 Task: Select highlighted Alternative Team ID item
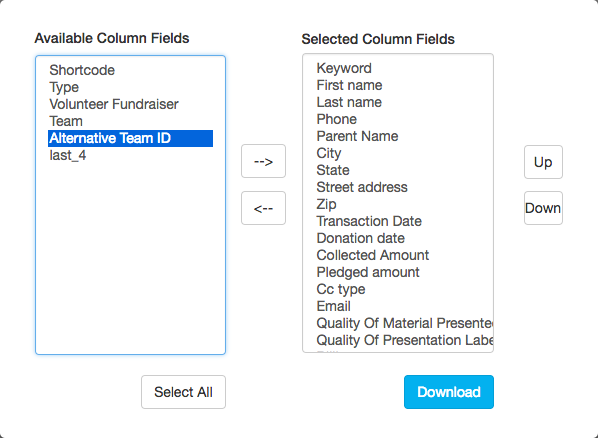[130, 138]
